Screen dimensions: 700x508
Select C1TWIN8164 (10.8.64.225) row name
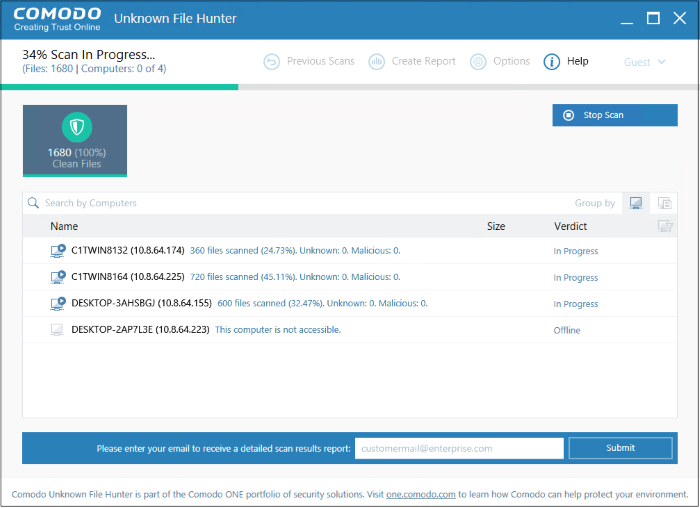pos(128,277)
